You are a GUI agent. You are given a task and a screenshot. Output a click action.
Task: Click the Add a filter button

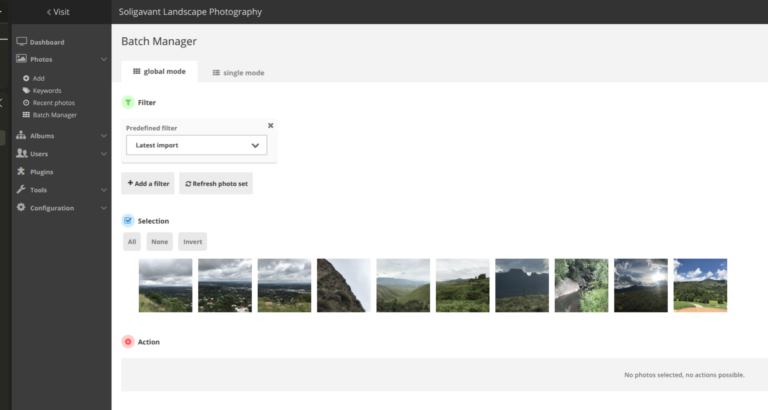click(148, 183)
